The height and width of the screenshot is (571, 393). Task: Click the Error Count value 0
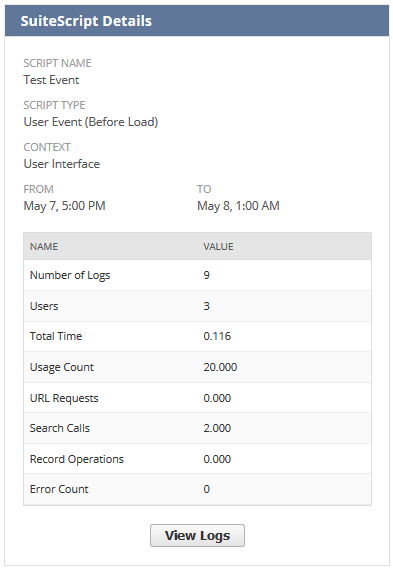tap(207, 489)
